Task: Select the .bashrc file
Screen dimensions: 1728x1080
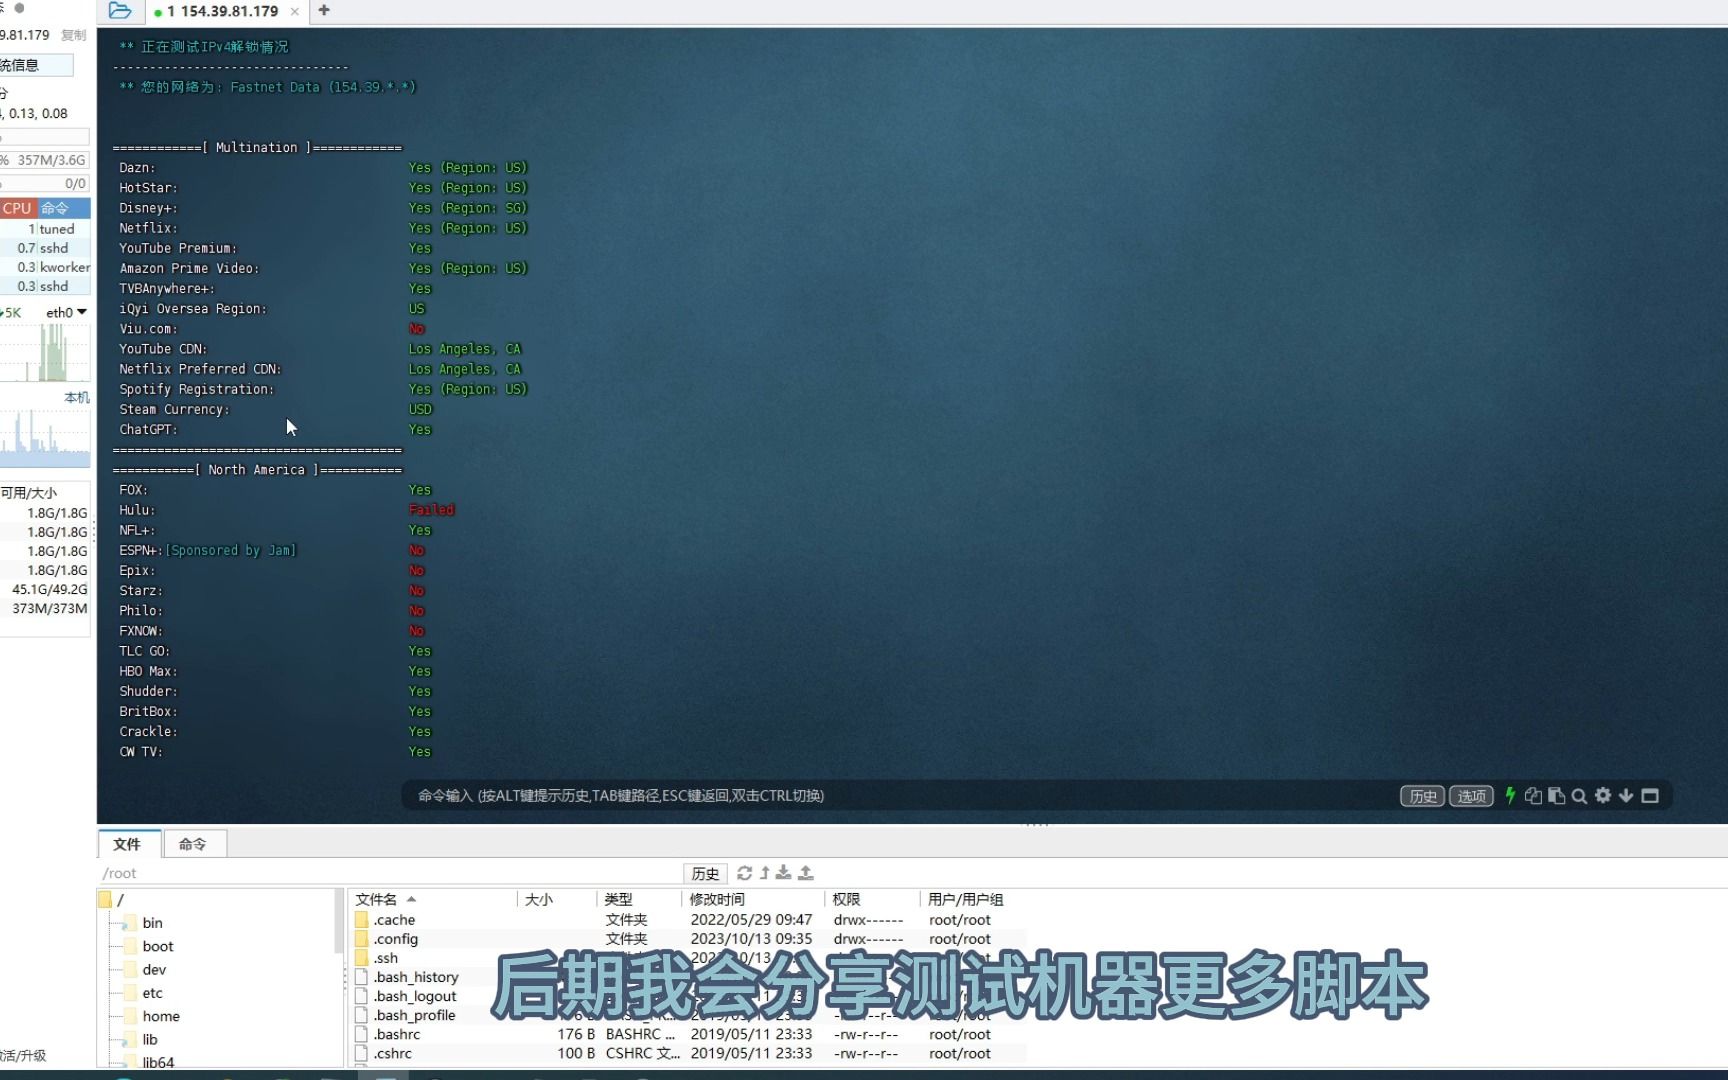Action: [689, 1034]
